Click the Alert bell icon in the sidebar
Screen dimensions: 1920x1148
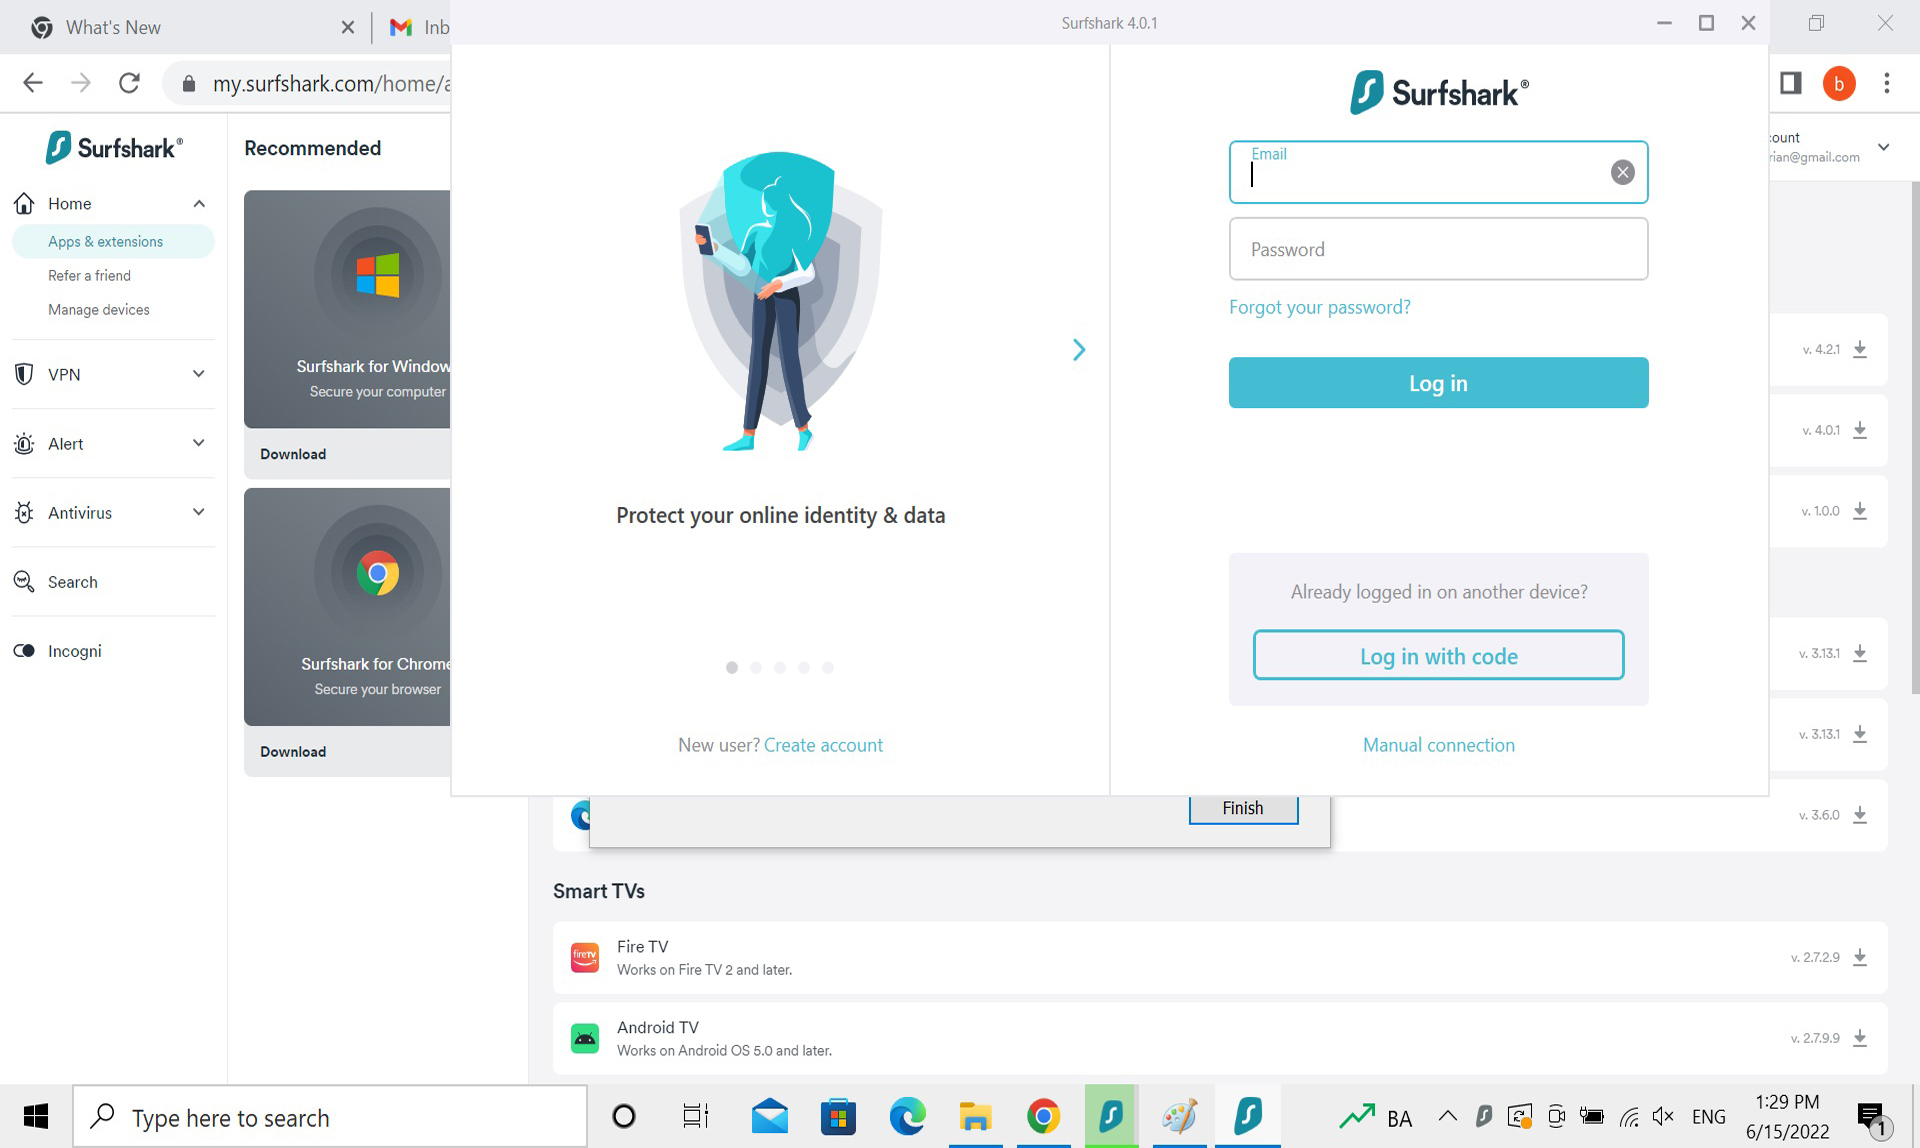tap(25, 443)
